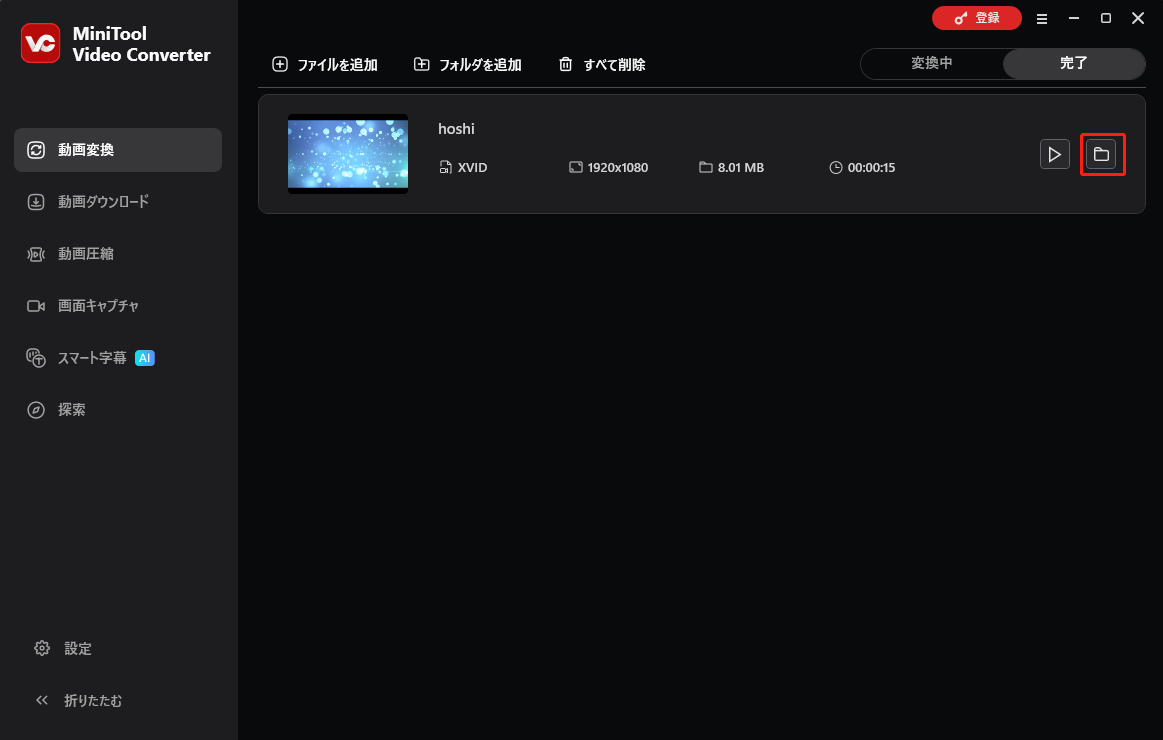The height and width of the screenshot is (740, 1163).
Task: Open the 画面キャプチャ screen recorder
Action: [97, 305]
